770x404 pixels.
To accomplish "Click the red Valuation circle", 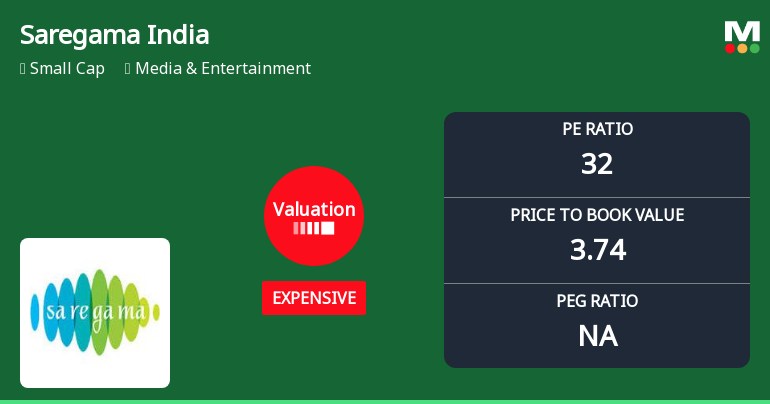I will pos(314,215).
